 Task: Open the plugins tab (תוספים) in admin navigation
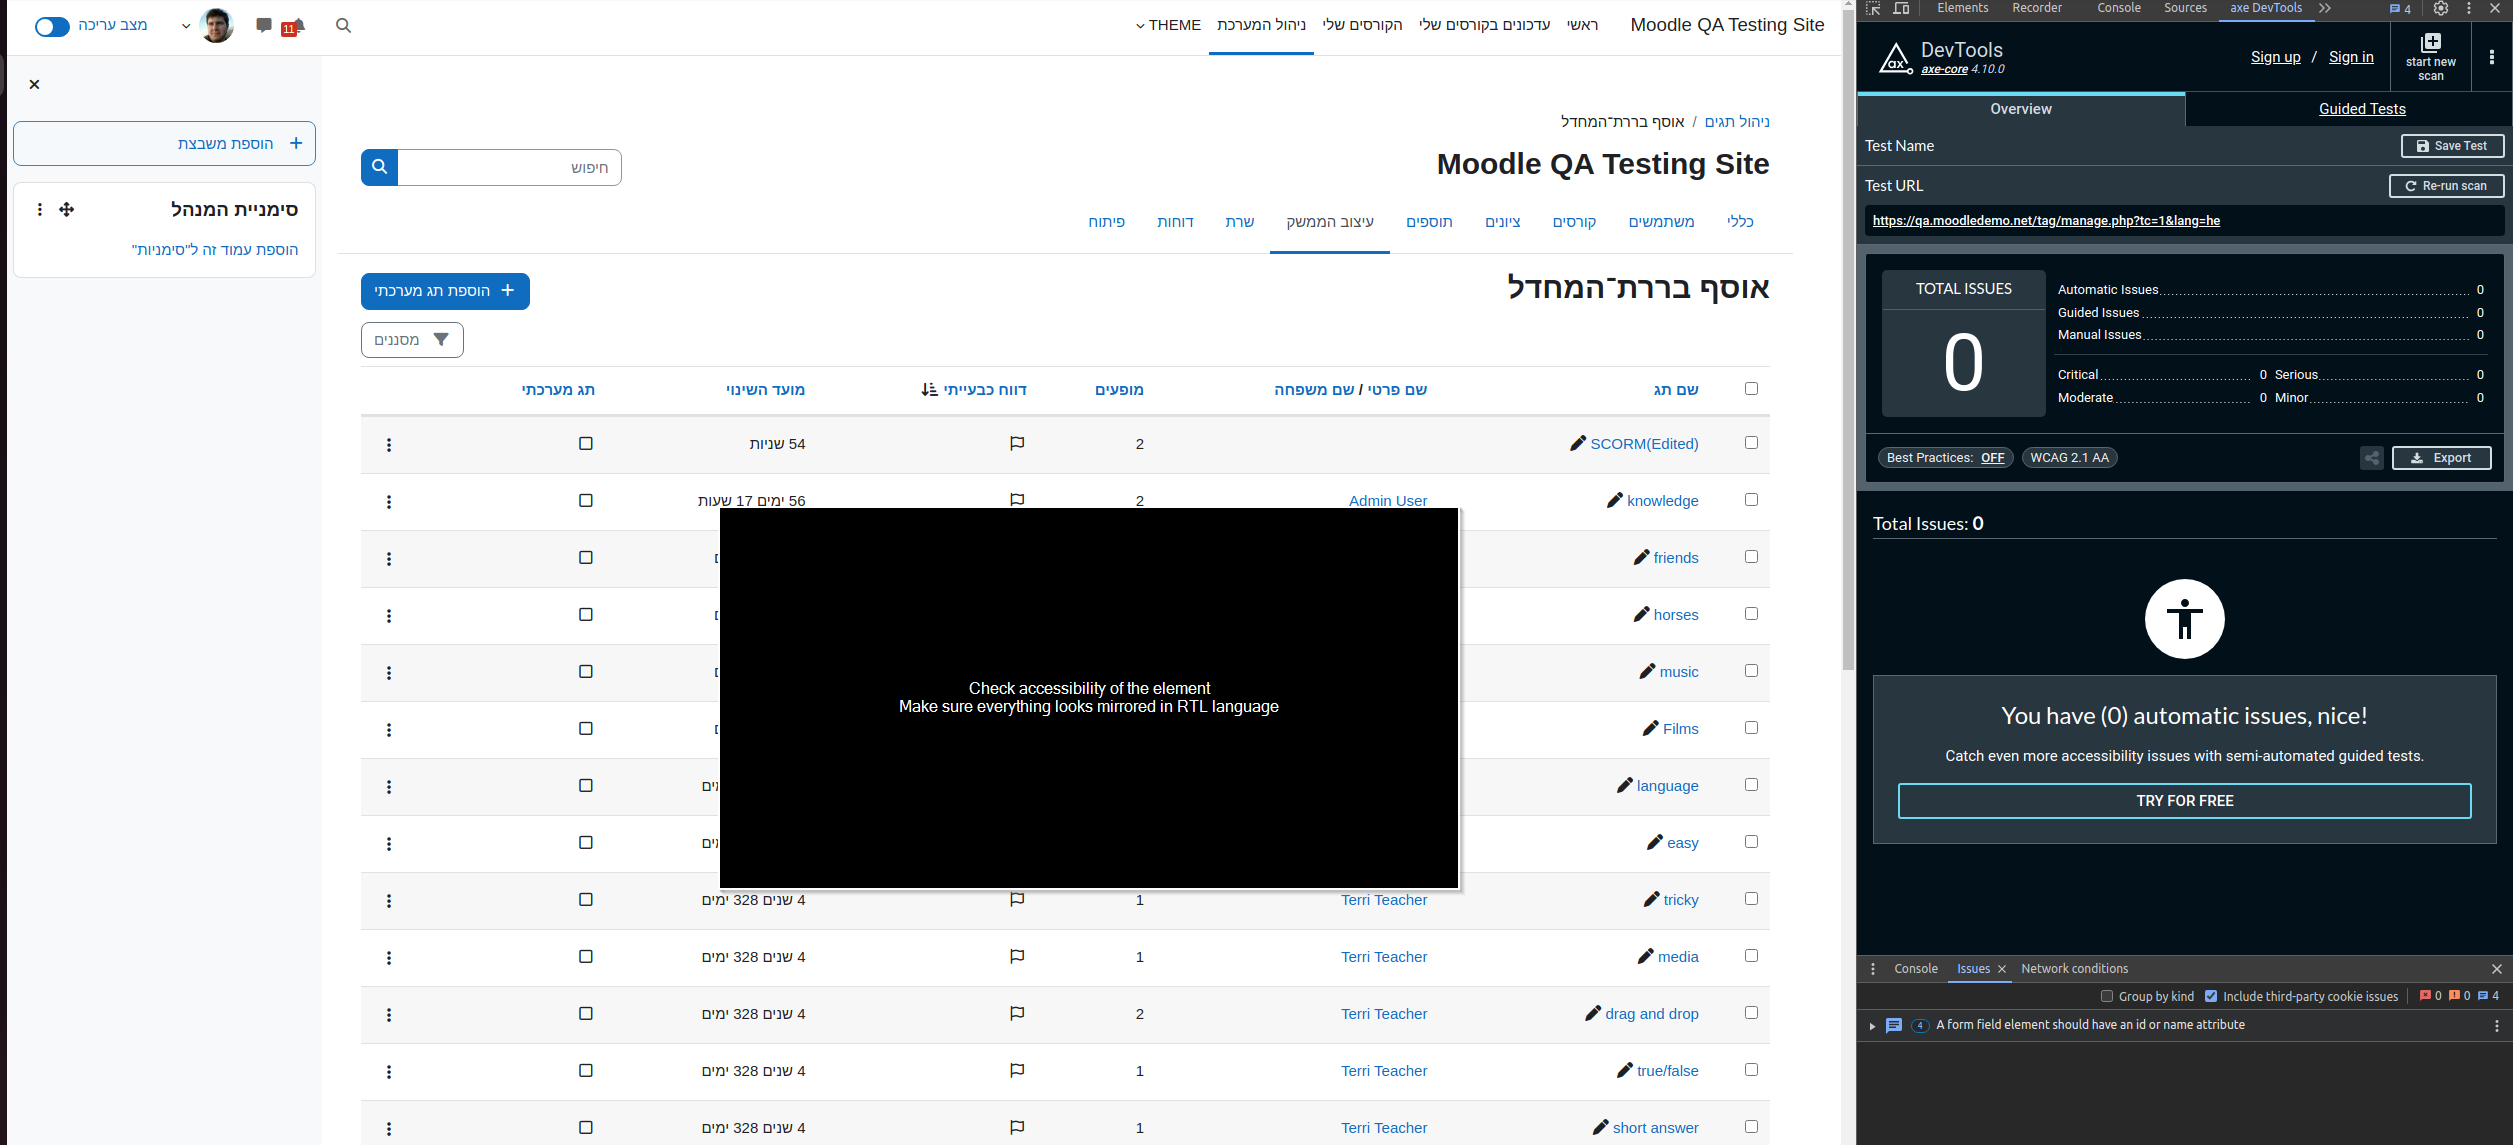tap(1429, 222)
